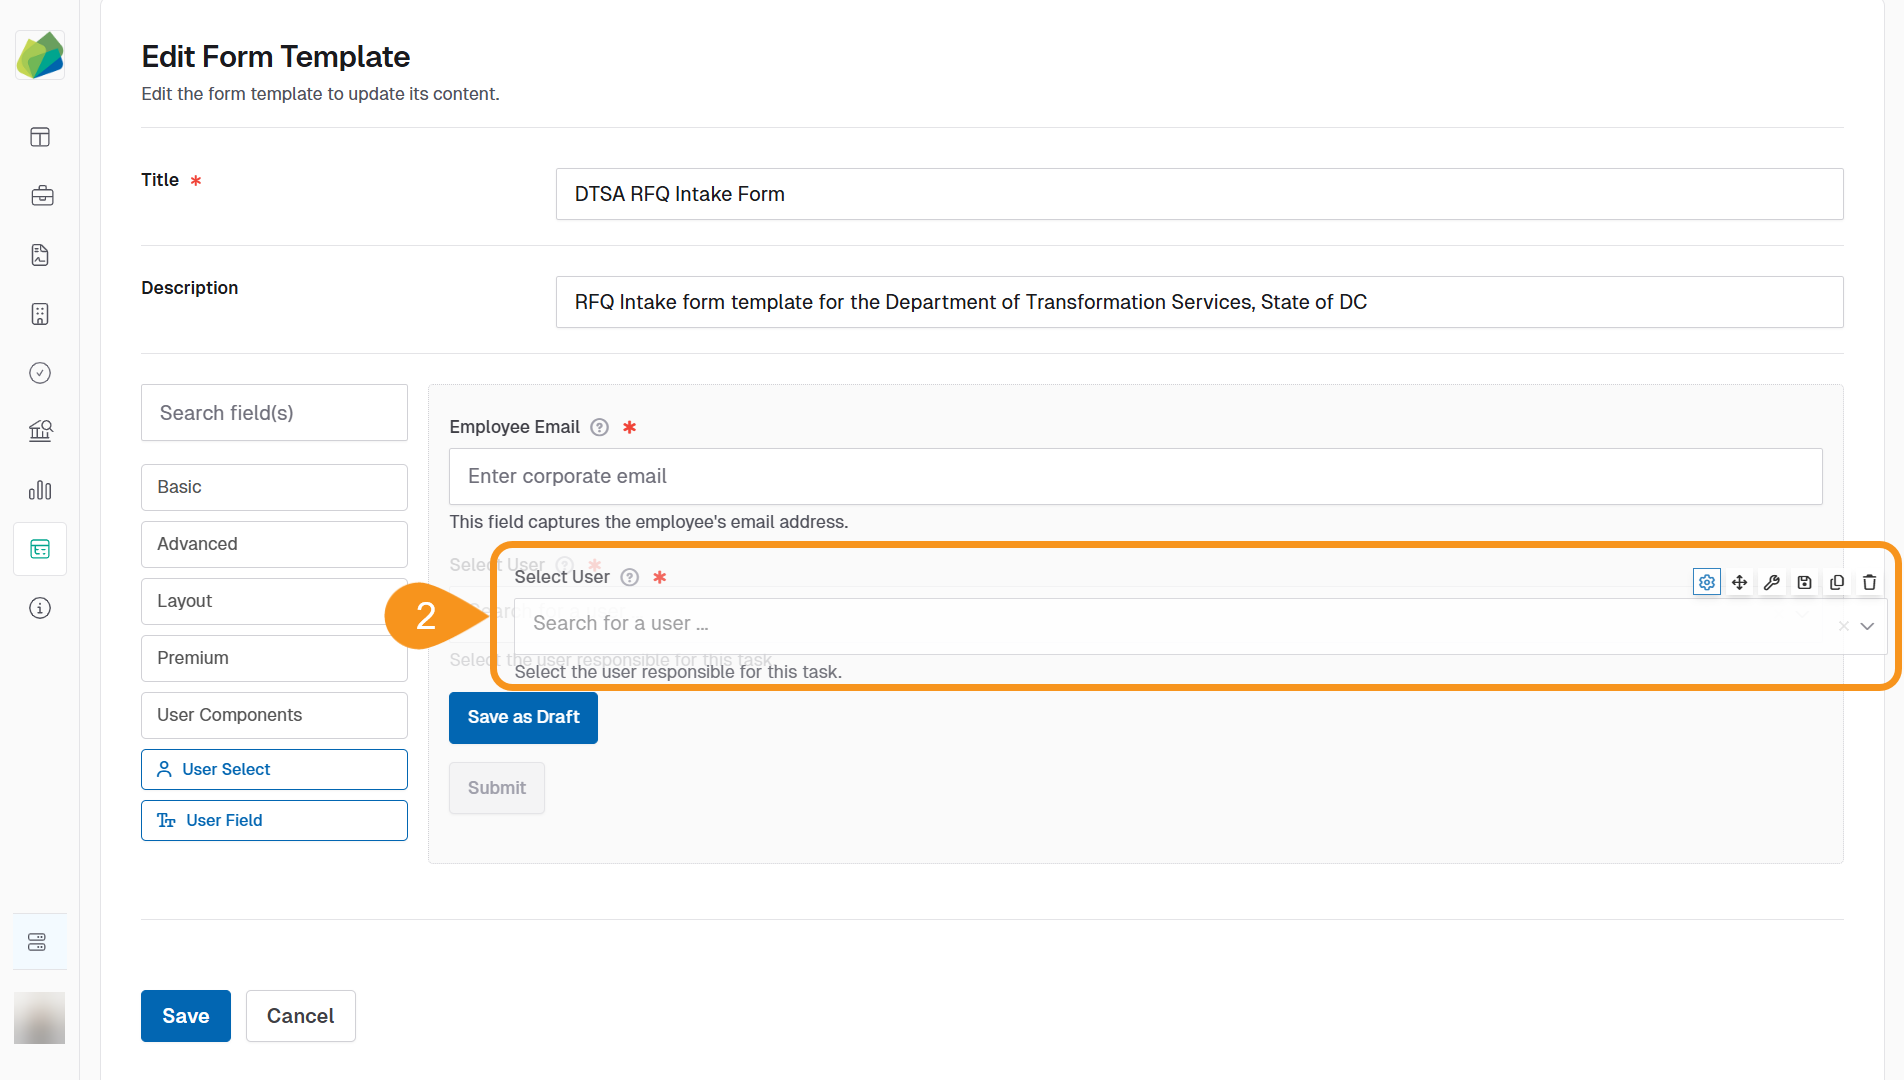Open the briefcase sidebar icon
Image resolution: width=1904 pixels, height=1080 pixels.
click(x=42, y=196)
